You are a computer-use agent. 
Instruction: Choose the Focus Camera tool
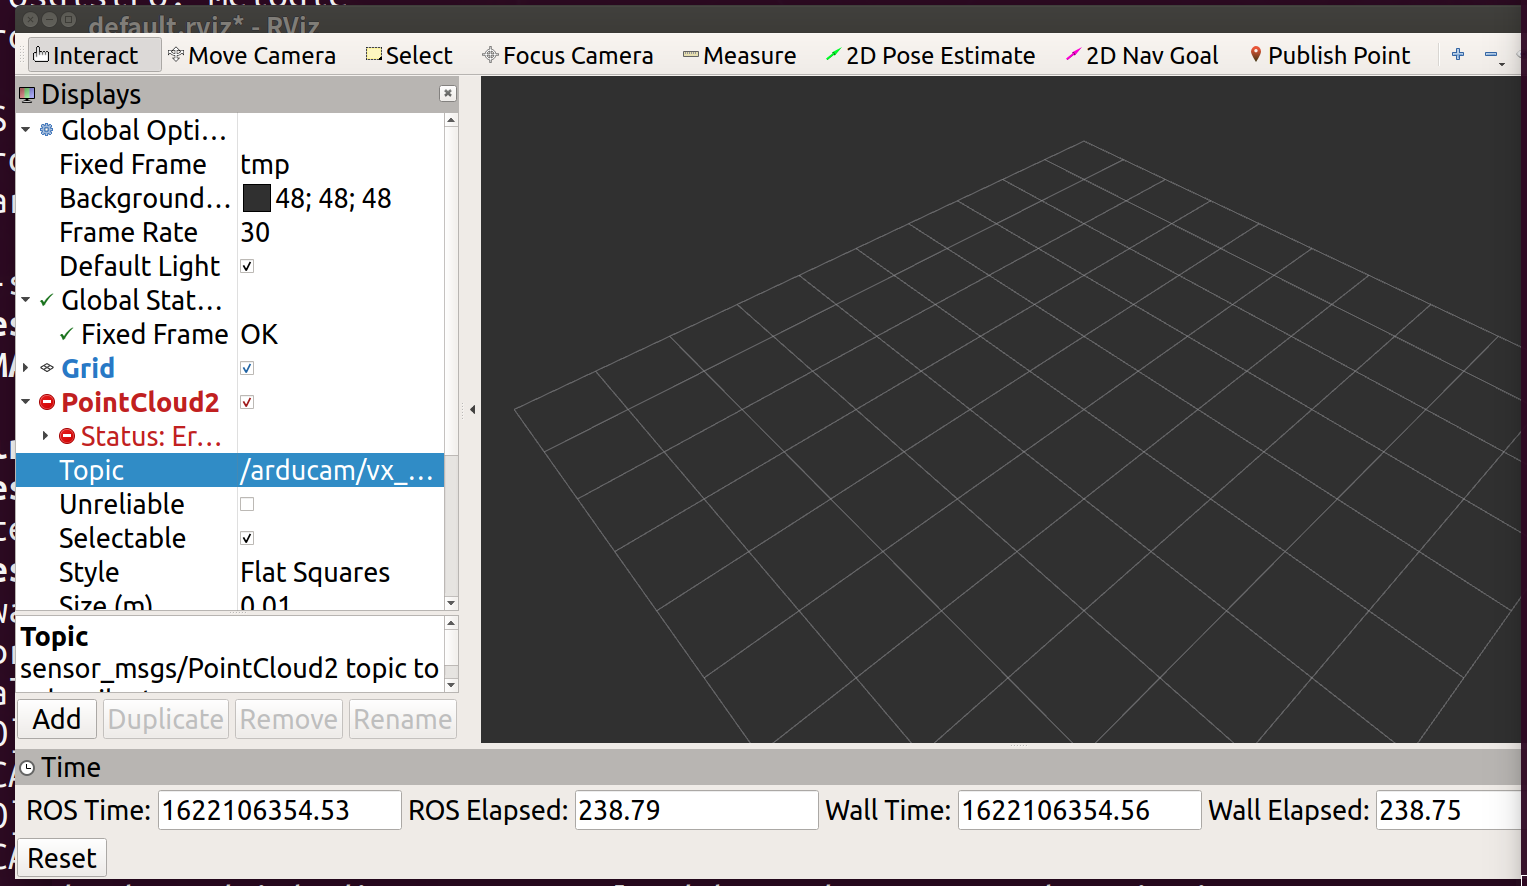[x=566, y=55]
